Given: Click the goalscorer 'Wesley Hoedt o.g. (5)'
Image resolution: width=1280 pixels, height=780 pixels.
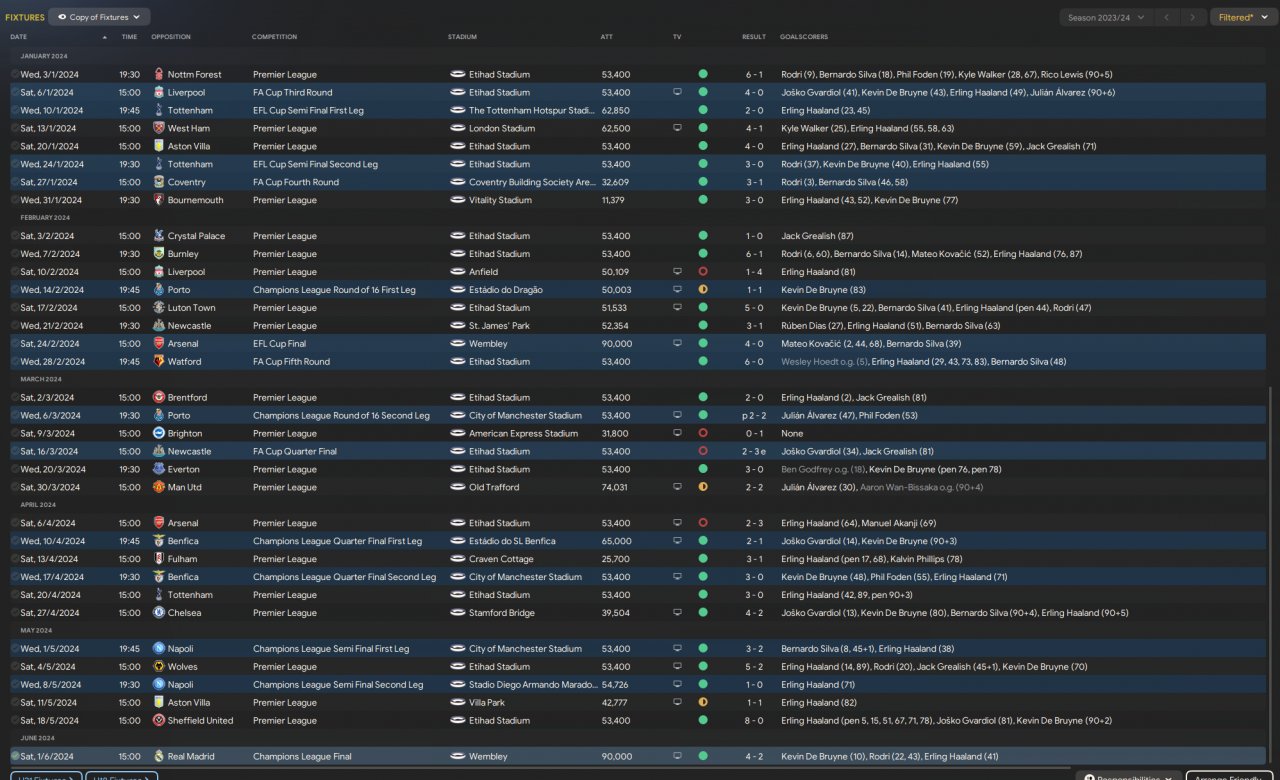Looking at the screenshot, I should [824, 362].
